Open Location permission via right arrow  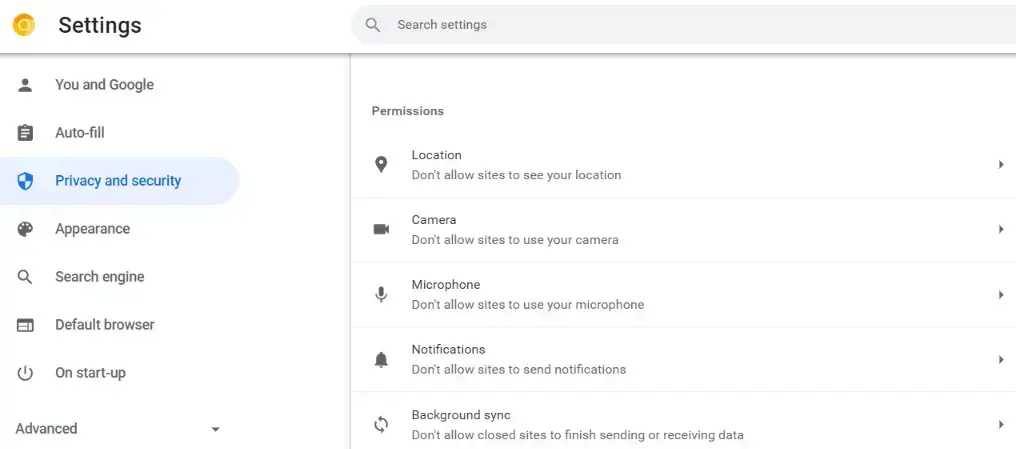pyautogui.click(x=1000, y=165)
